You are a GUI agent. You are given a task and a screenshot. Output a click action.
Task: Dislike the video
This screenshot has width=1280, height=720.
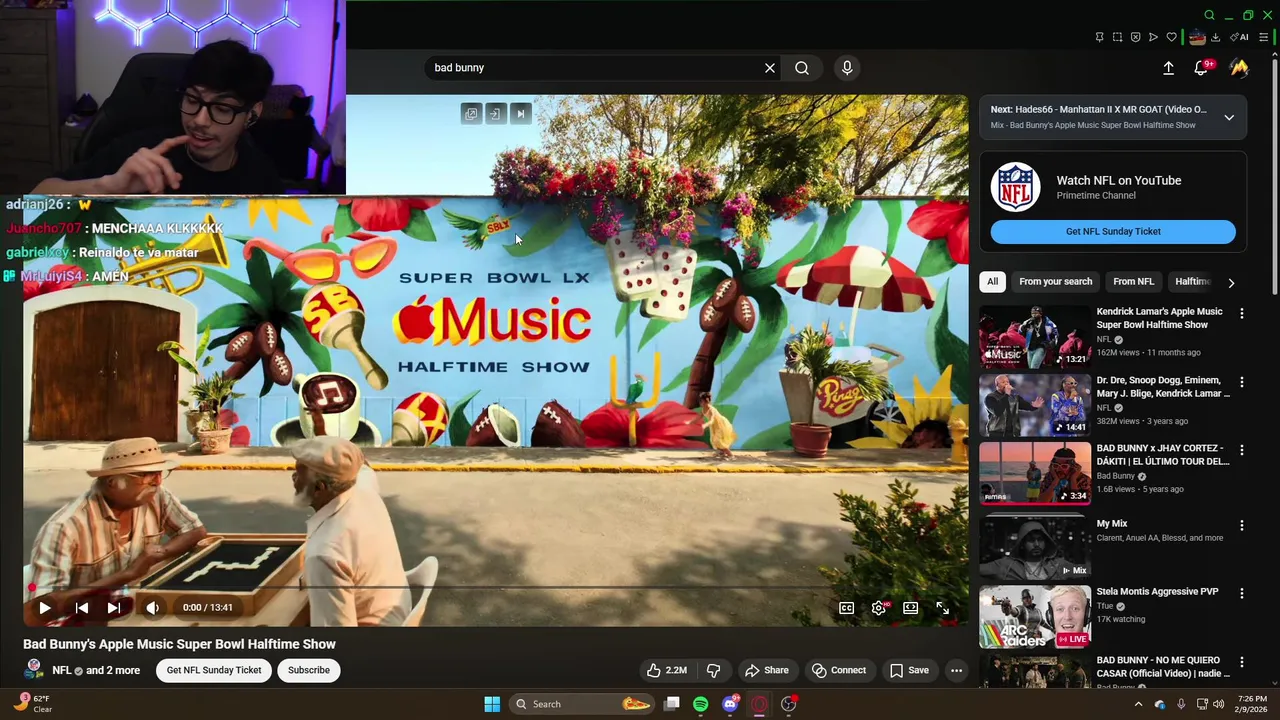[713, 670]
